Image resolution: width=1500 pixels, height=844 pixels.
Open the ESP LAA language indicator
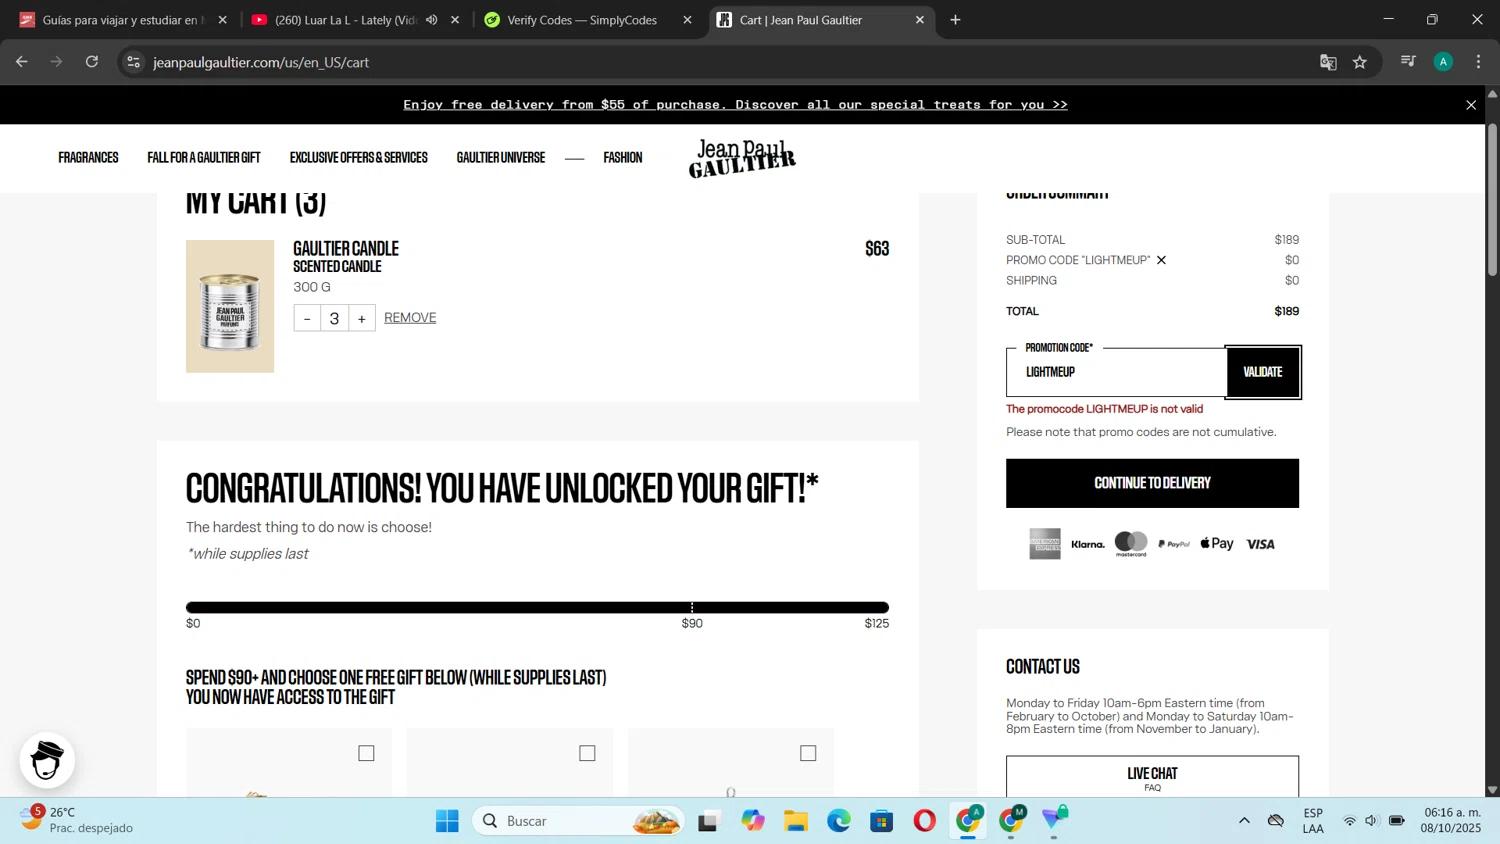(x=1313, y=820)
